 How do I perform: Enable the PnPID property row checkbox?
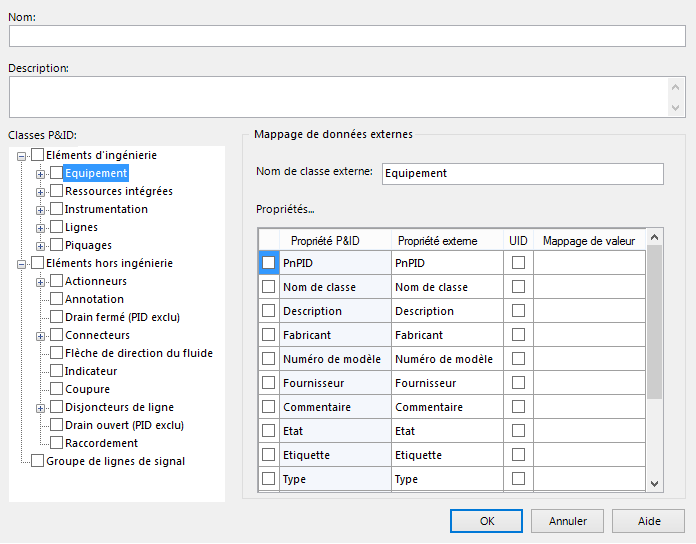click(x=268, y=263)
